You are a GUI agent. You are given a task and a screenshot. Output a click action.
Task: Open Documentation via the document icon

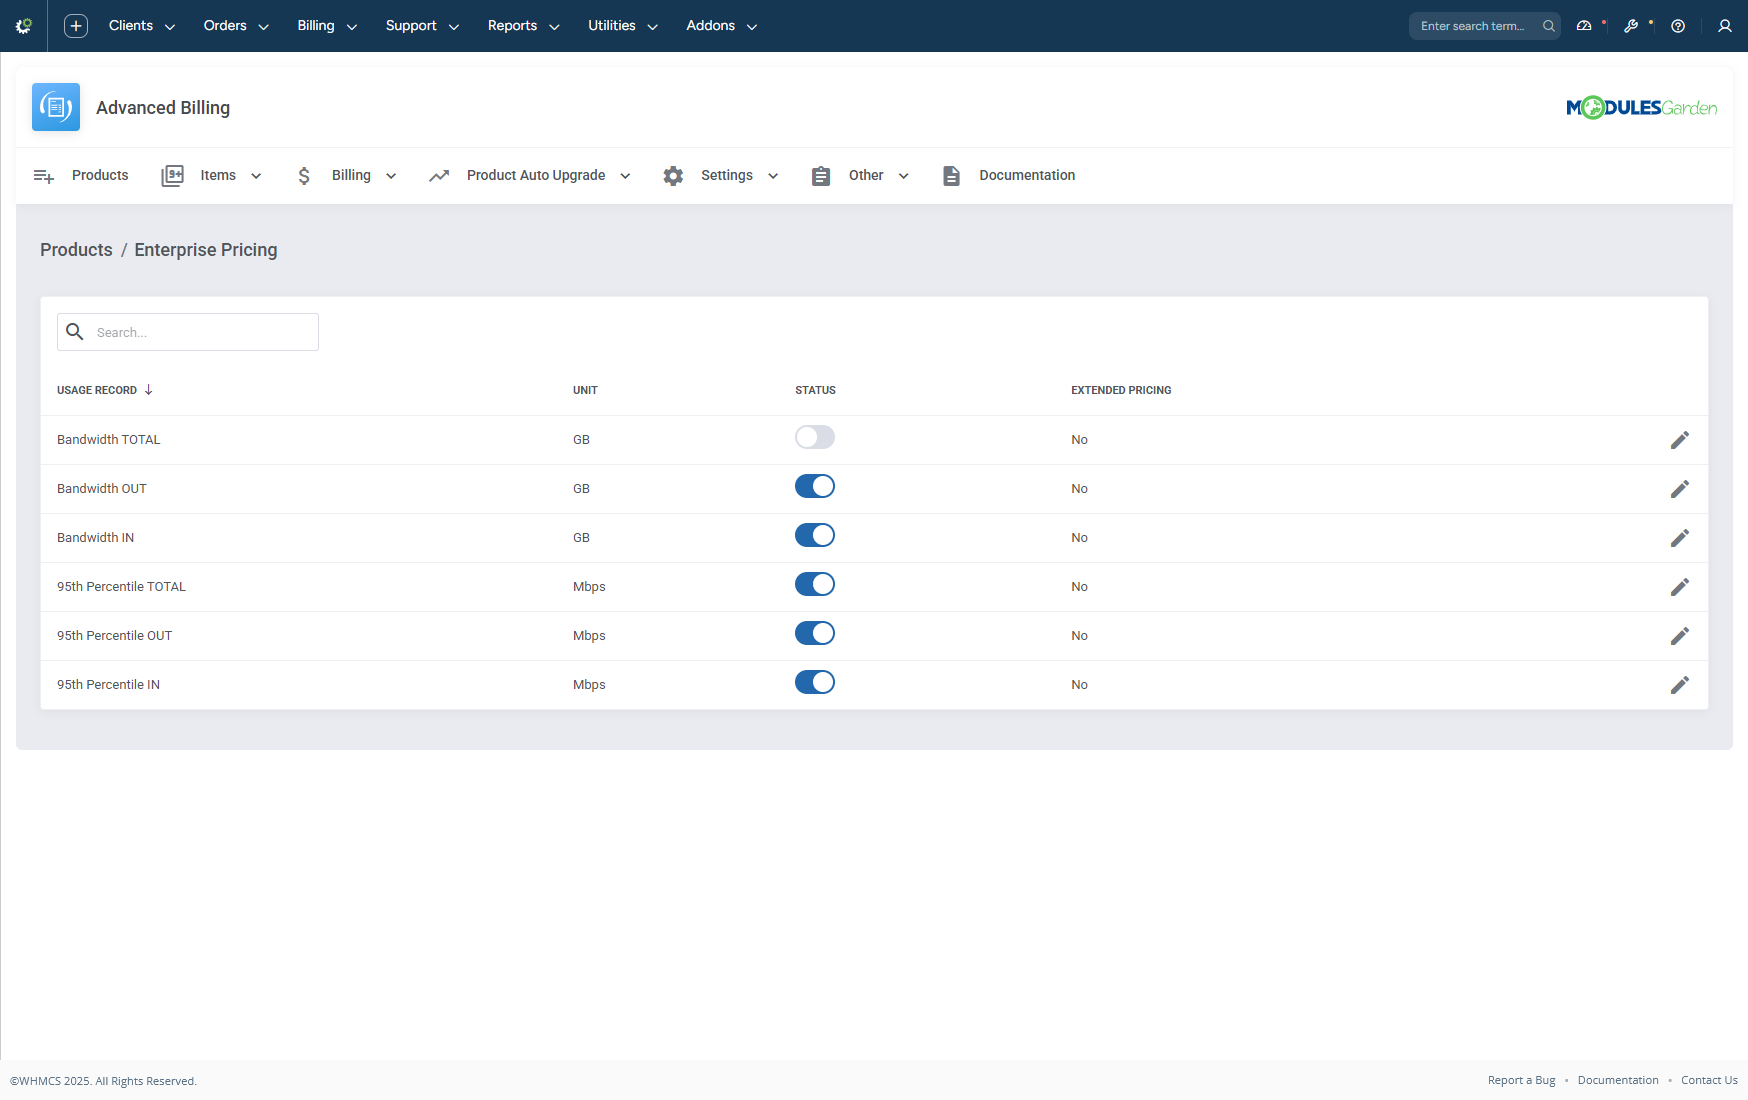tap(950, 175)
